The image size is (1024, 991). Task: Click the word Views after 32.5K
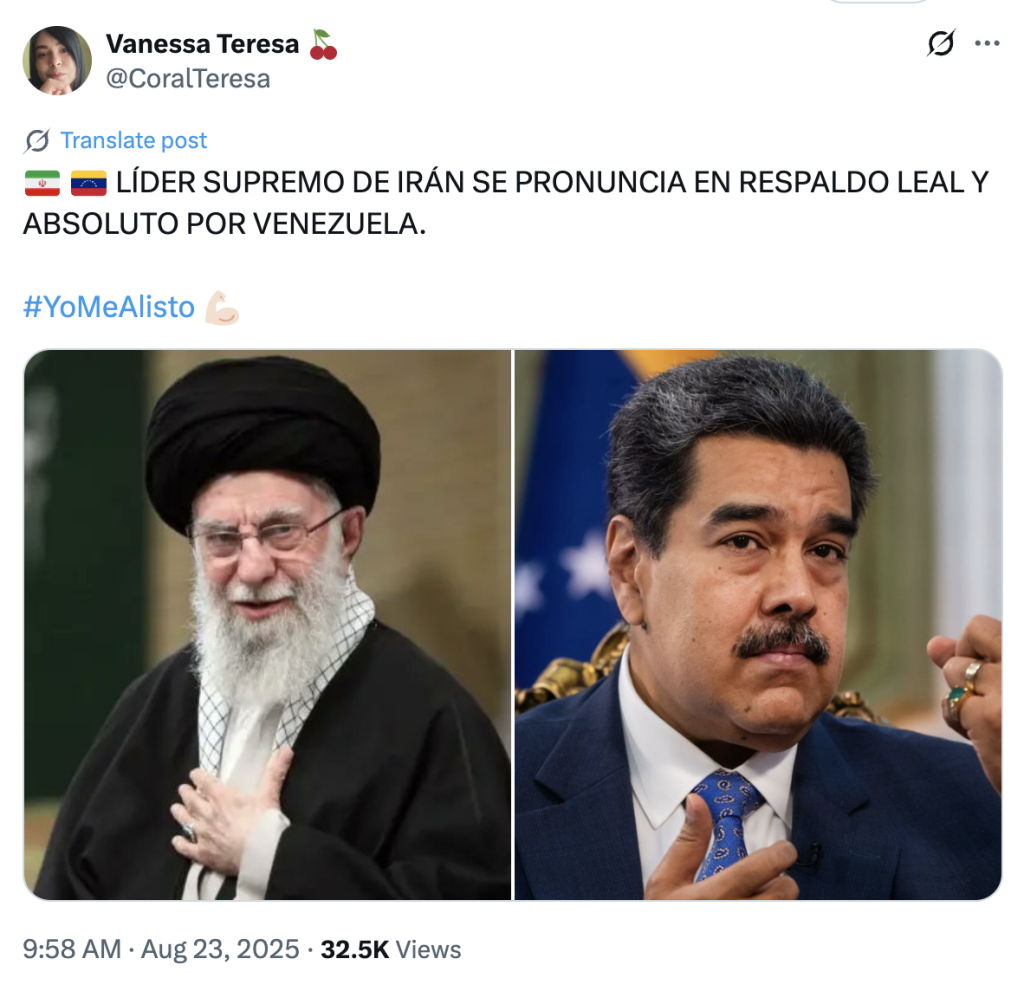428,949
